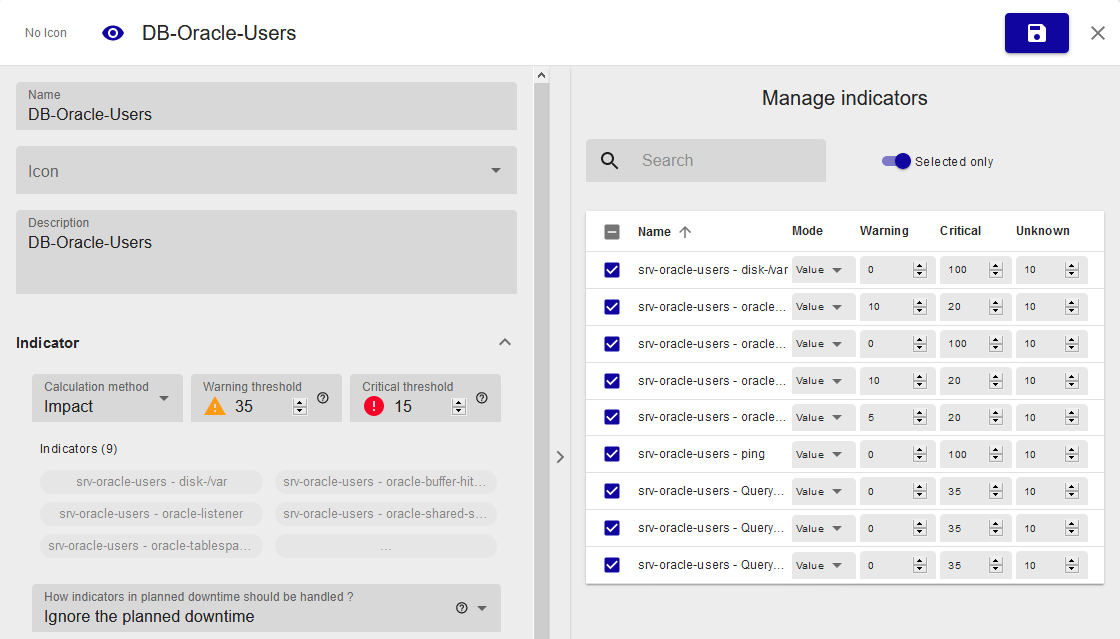
Task: Click the save floppy disk icon
Action: (1036, 33)
